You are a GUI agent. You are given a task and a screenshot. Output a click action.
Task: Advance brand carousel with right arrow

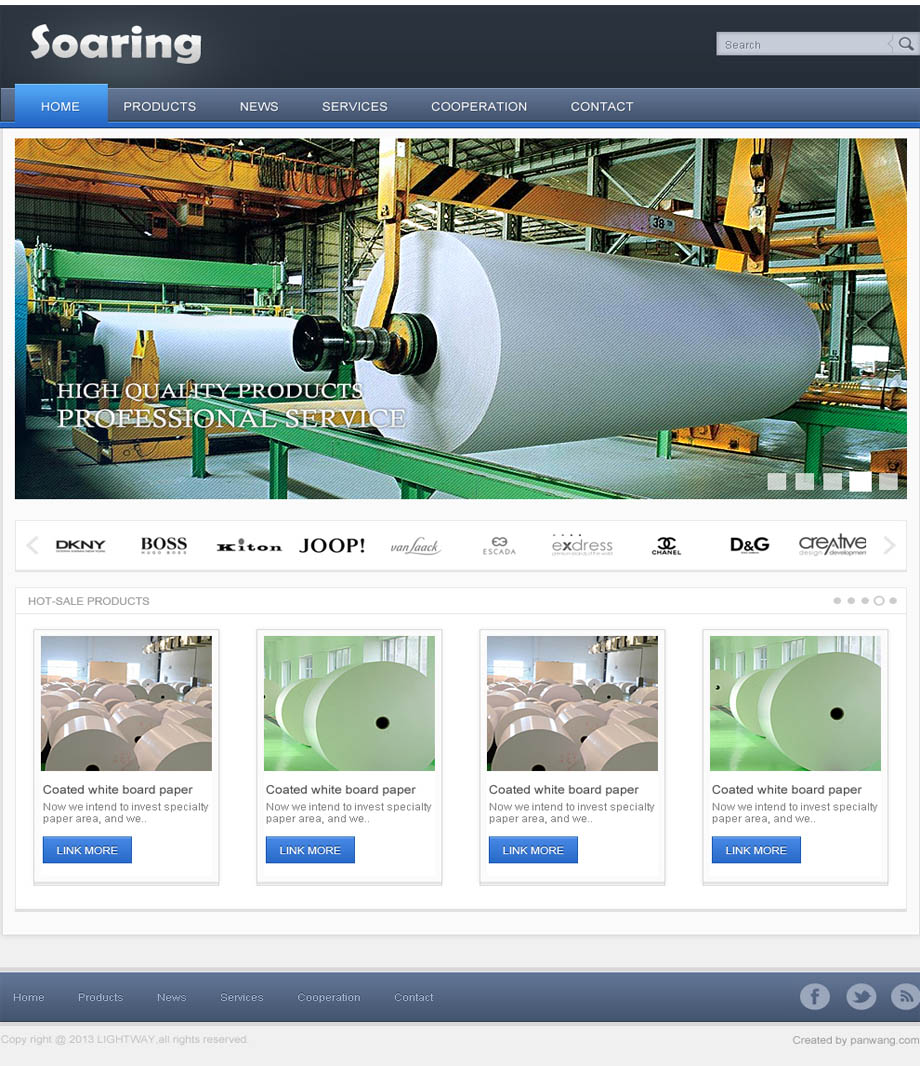pyautogui.click(x=889, y=545)
